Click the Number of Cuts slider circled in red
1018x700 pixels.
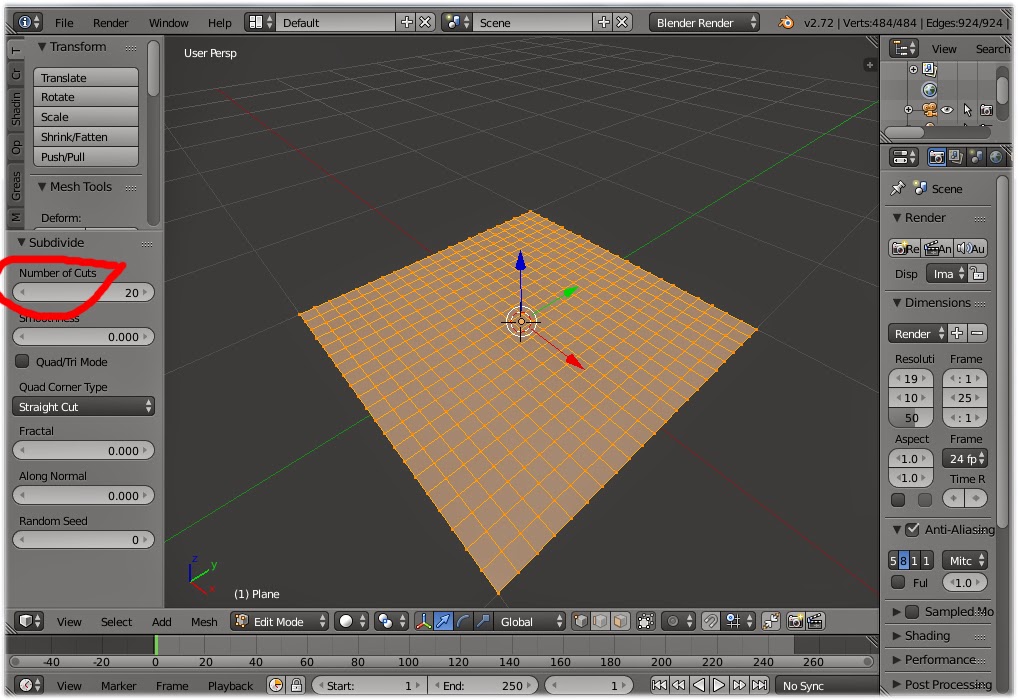point(83,292)
